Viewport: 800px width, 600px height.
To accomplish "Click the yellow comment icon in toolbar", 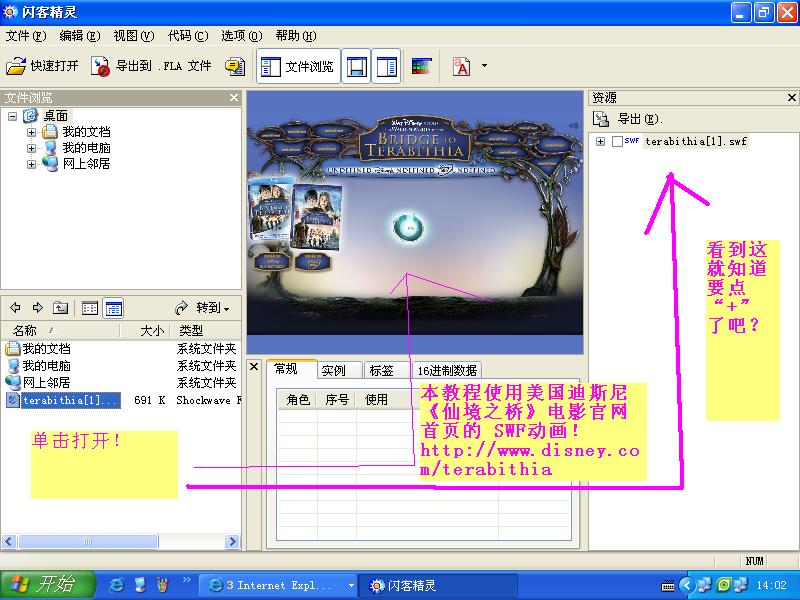I will pyautogui.click(x=235, y=66).
